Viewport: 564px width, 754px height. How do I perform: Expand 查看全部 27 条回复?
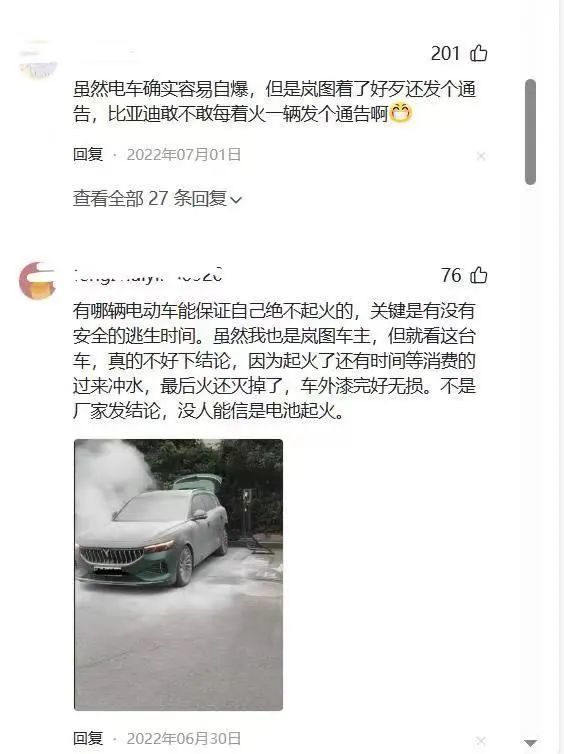(x=157, y=198)
